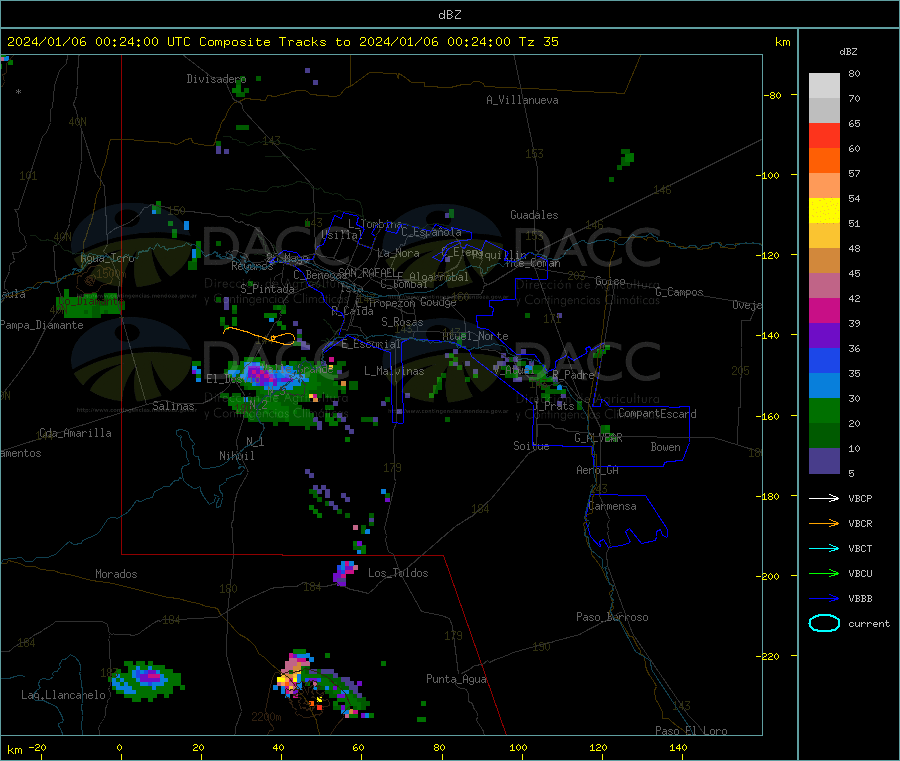Click the orange storm track near S_Pintada
Viewport: 900px width, 761px height.
(259, 335)
